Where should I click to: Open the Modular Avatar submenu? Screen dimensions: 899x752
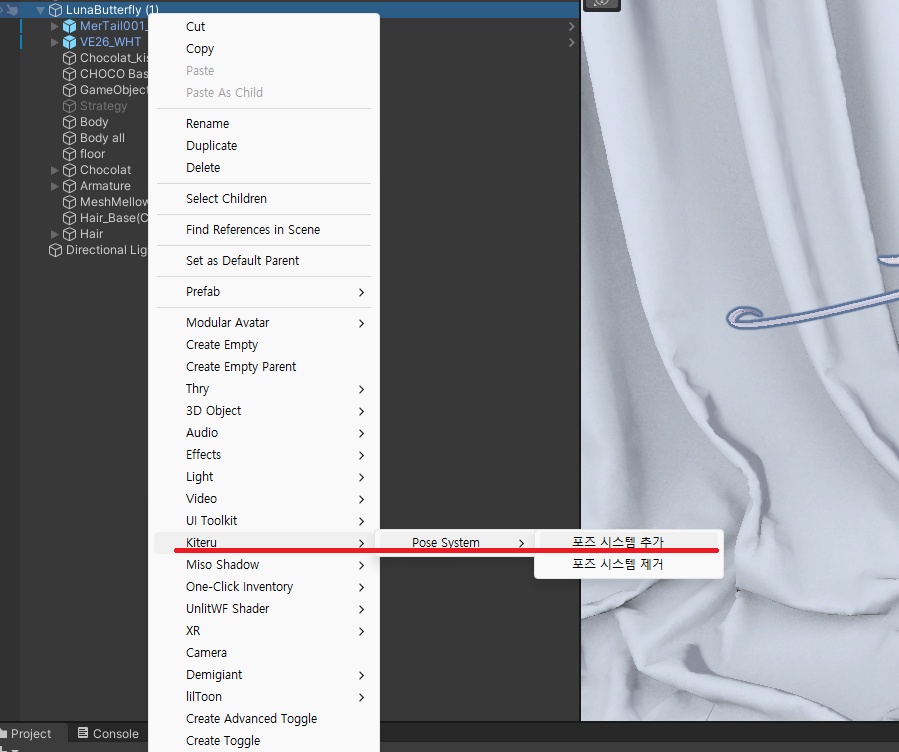coord(264,323)
